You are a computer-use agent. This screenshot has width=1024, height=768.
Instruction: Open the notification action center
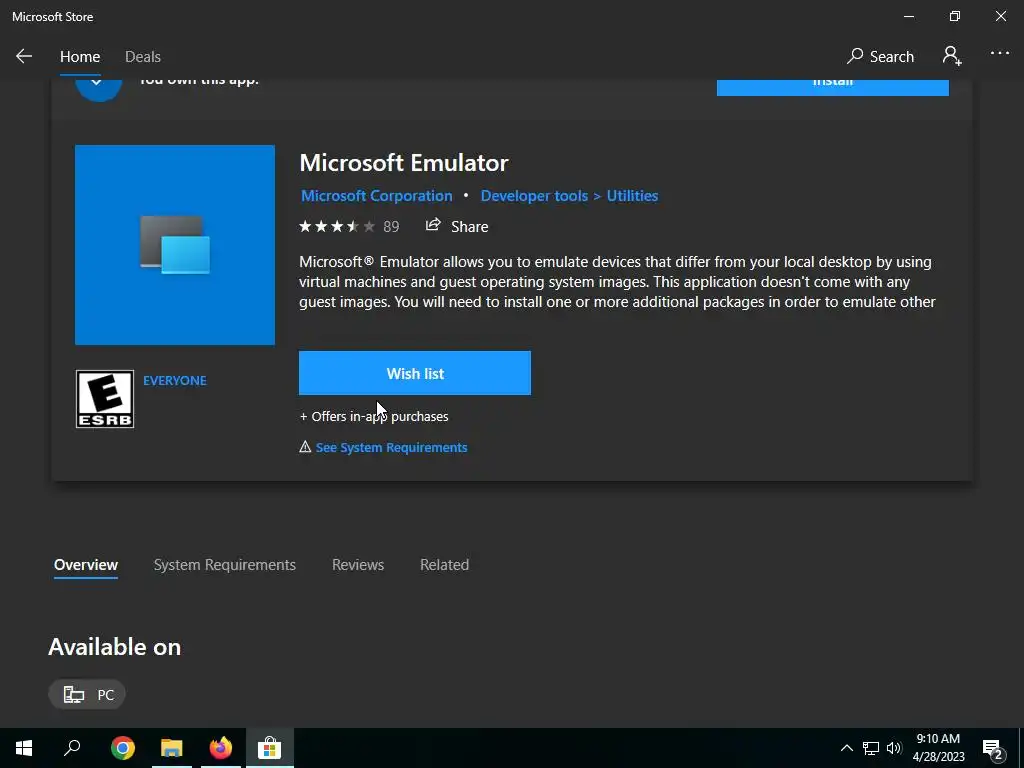993,748
